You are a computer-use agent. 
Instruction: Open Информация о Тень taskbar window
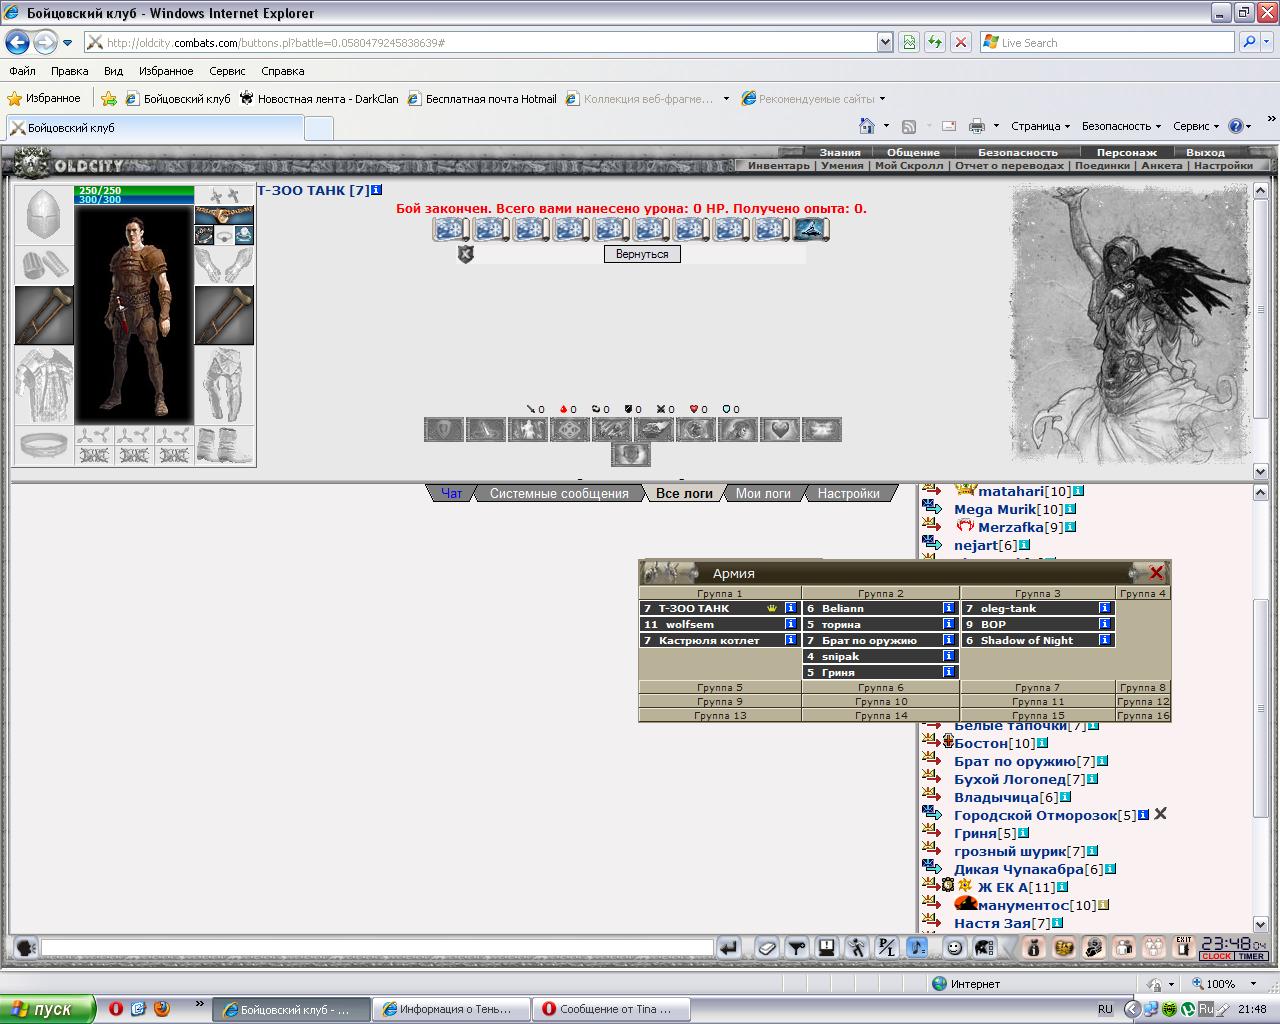(x=450, y=1009)
